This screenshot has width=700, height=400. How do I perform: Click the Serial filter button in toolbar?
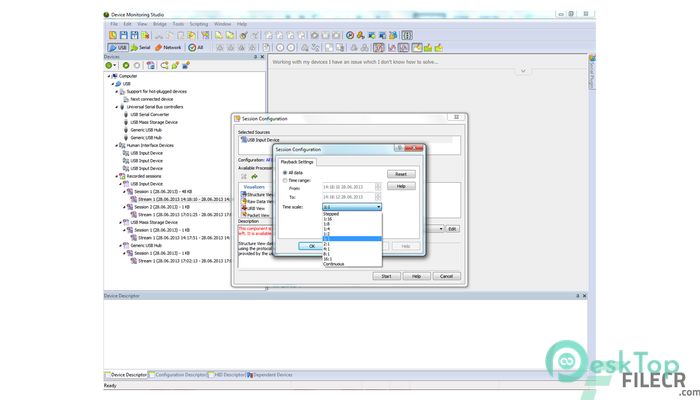pyautogui.click(x=140, y=47)
